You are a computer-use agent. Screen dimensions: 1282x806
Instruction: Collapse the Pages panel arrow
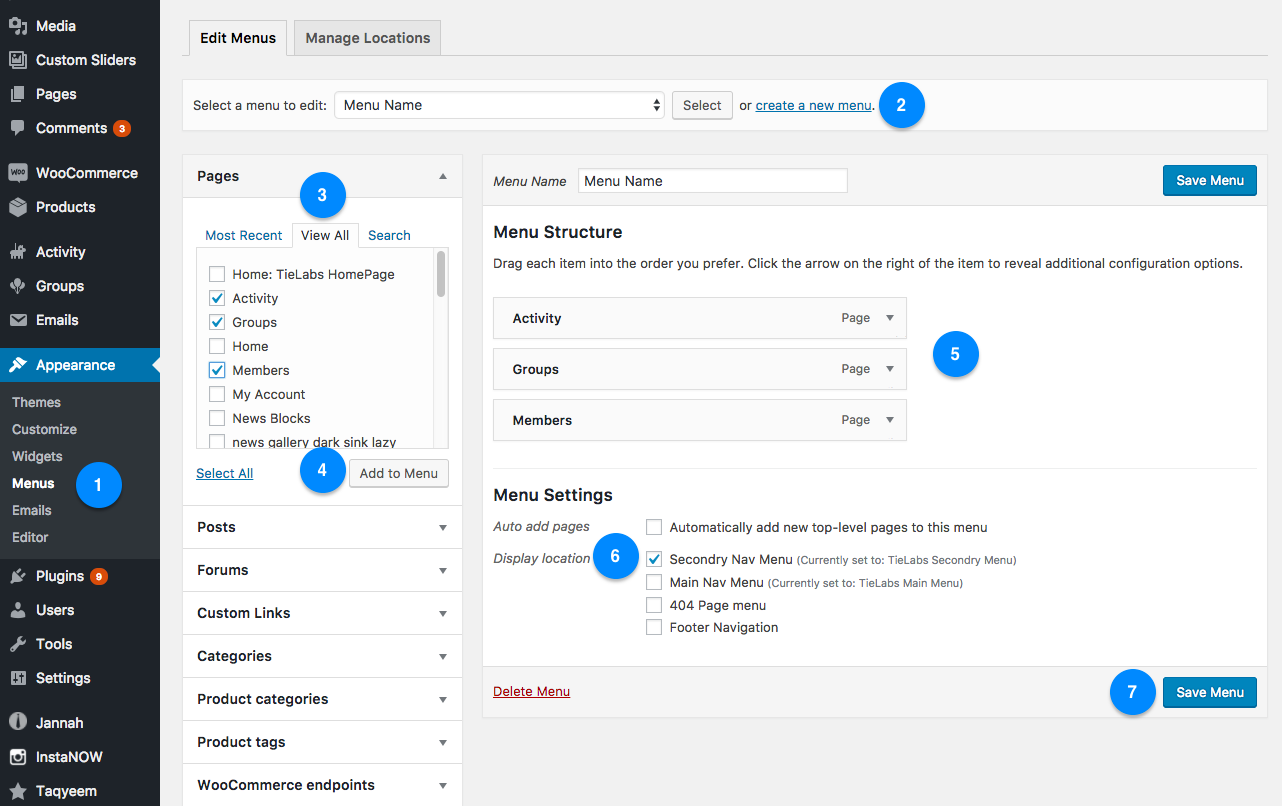(443, 176)
